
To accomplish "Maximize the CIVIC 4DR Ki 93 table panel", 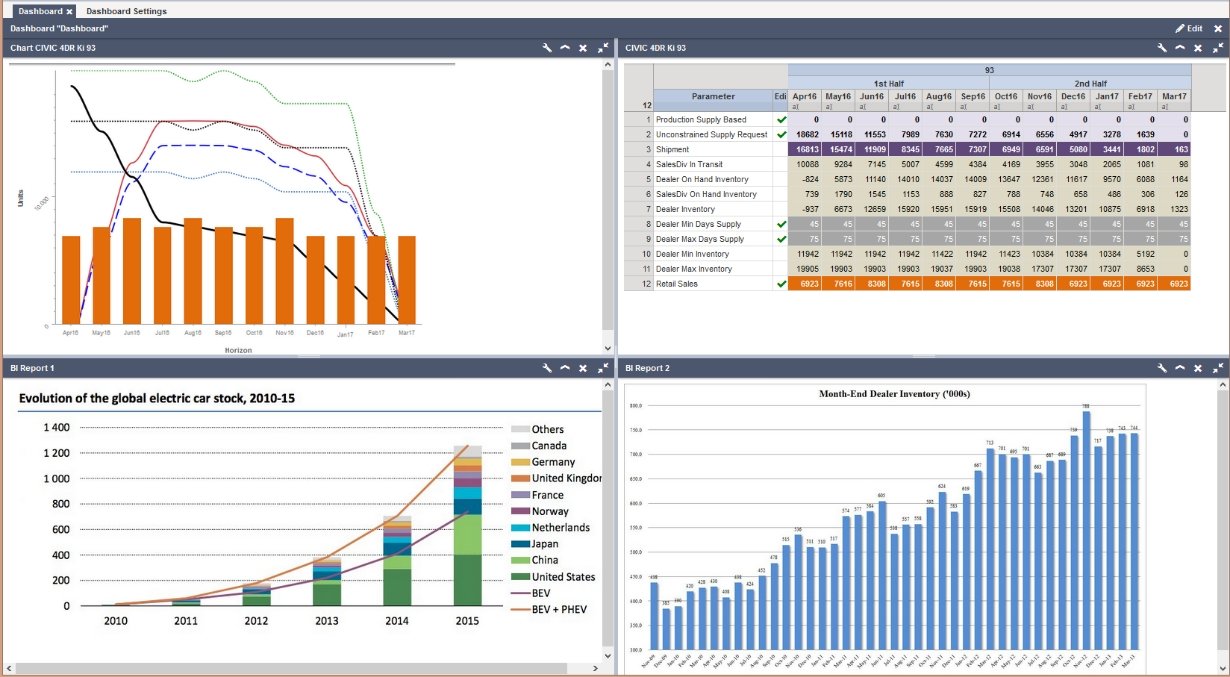I will click(1218, 48).
